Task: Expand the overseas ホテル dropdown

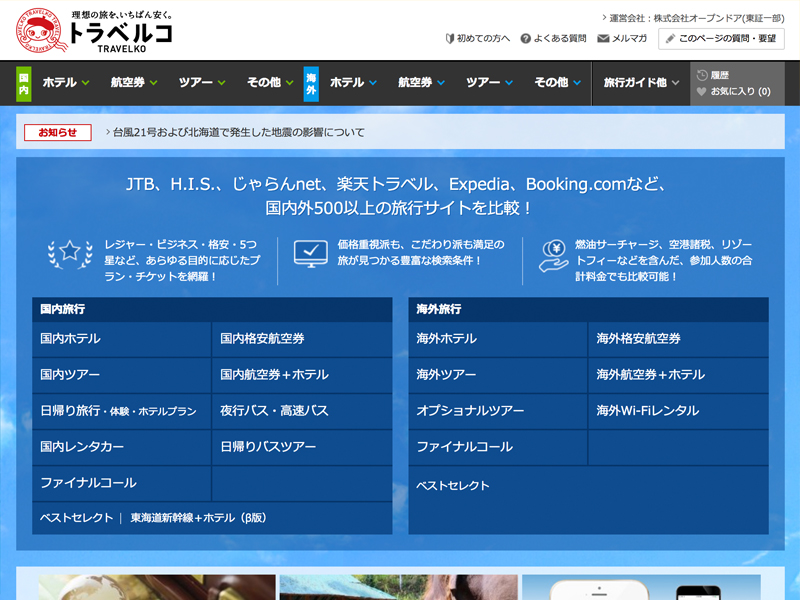Action: (353, 83)
